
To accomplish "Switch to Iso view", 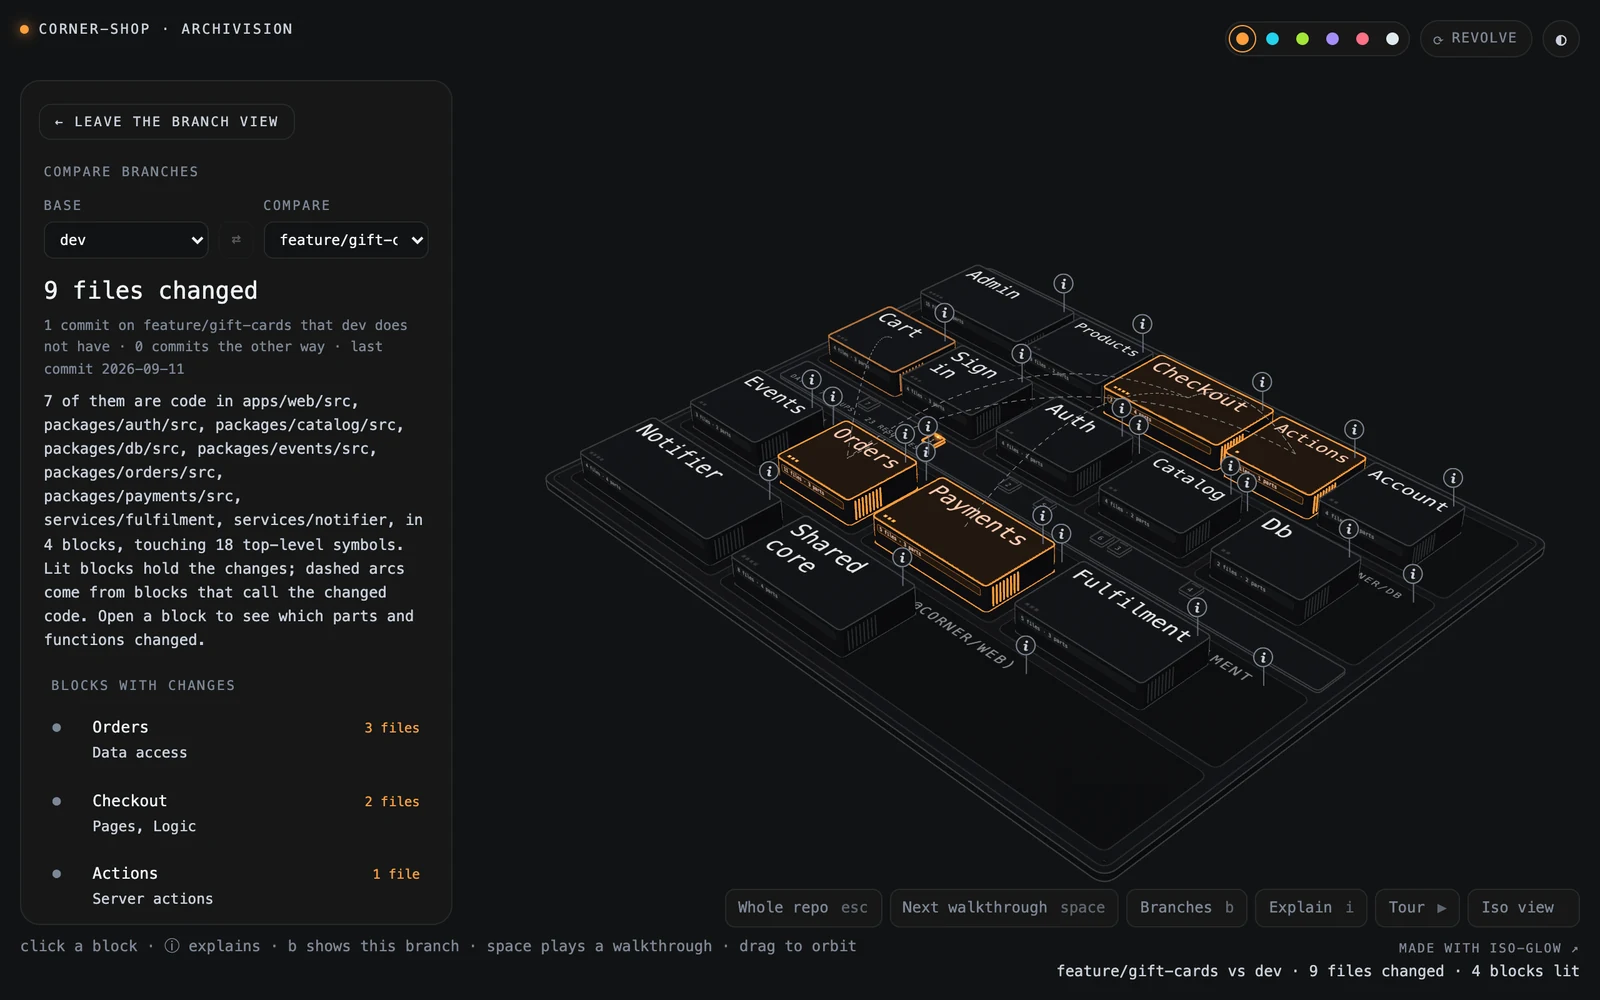I will point(1523,908).
